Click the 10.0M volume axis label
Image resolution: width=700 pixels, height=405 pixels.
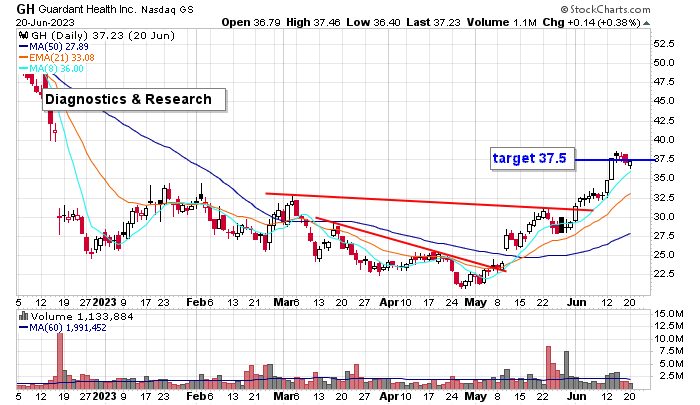coord(668,339)
